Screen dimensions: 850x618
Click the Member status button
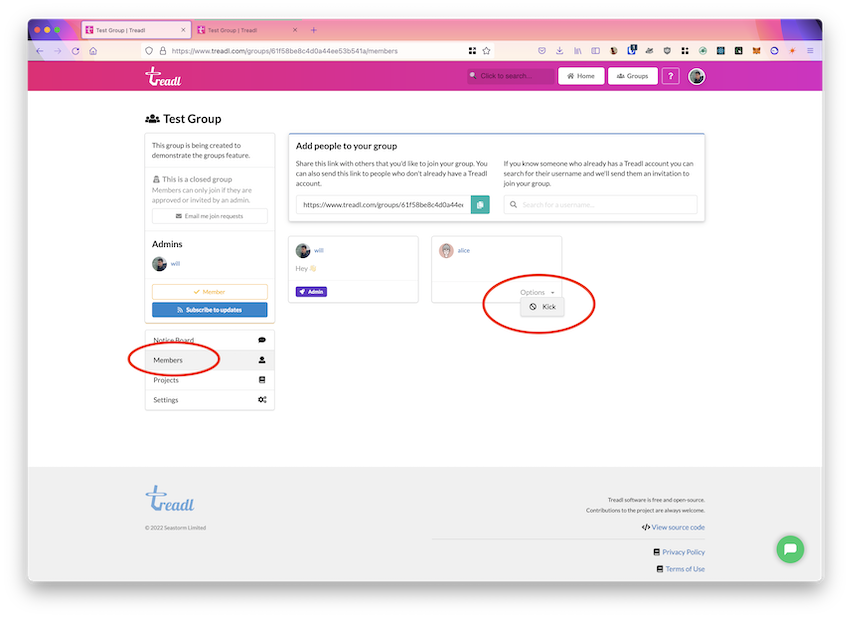pos(210,292)
